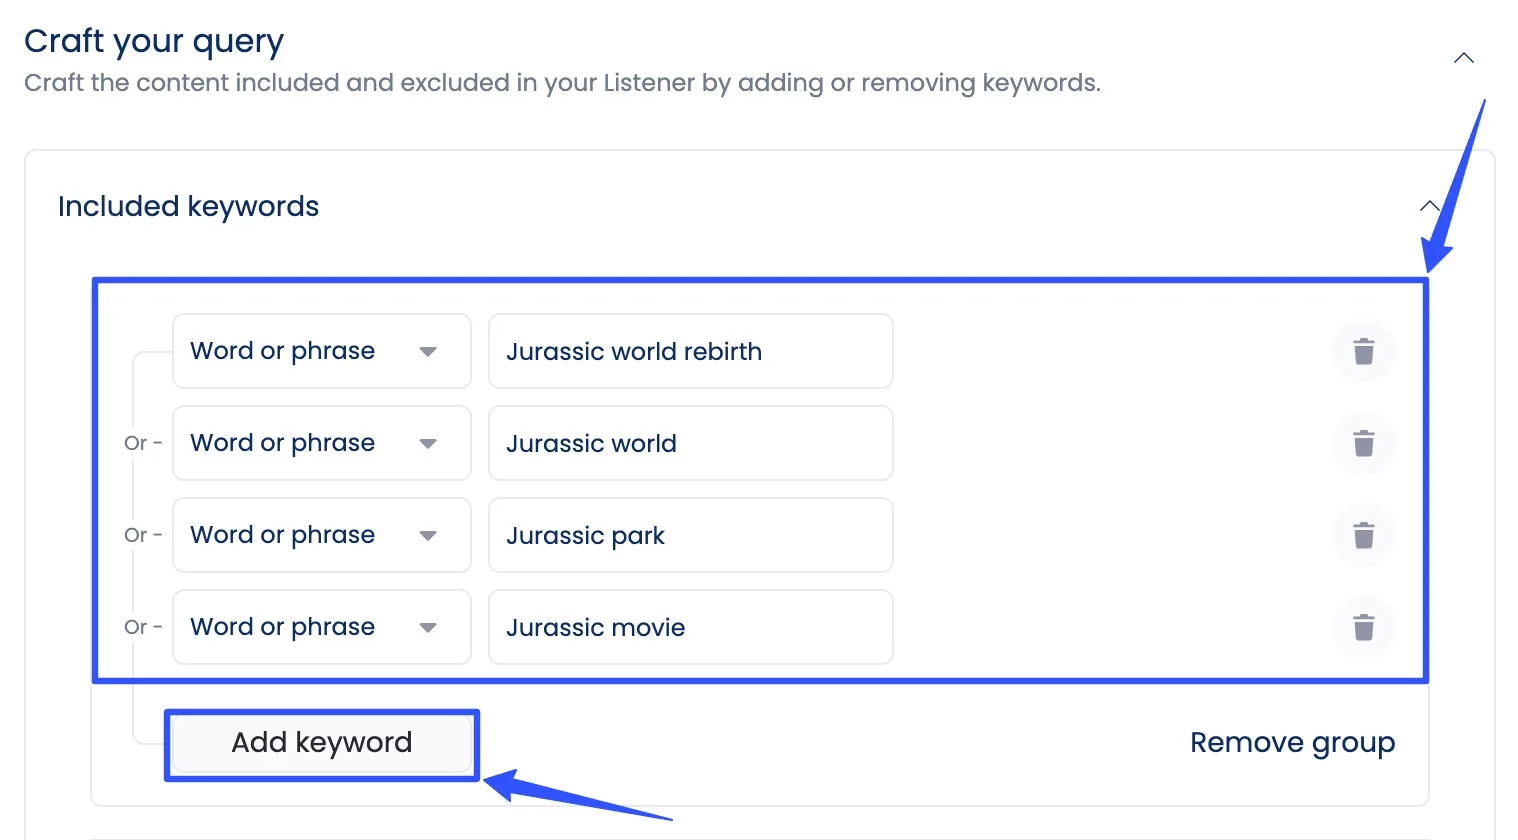Click the 'Or' connector beside 'Jurassic park' row
1518x840 pixels.
[137, 536]
